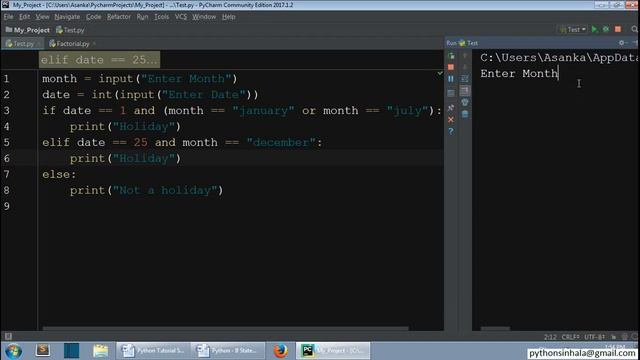The width and height of the screenshot is (640, 360).
Task: Click the dump threads icon in Run panel
Action: (451, 93)
